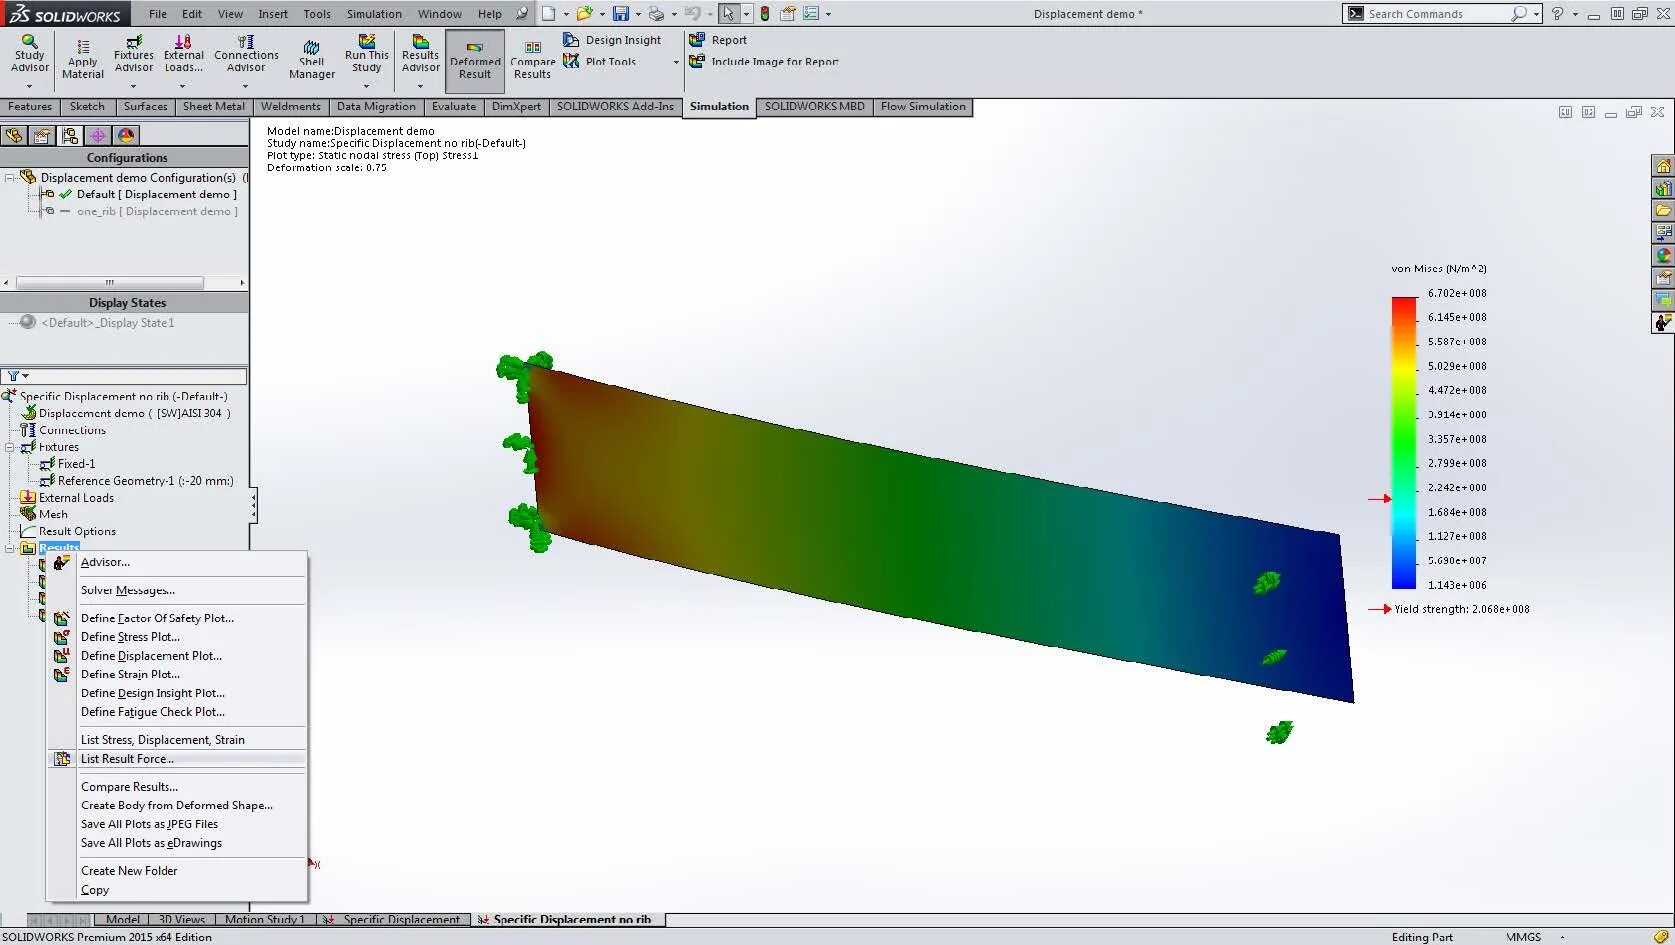Open the Study Advisor dropdown arrow
1675x945 pixels.
[29, 86]
